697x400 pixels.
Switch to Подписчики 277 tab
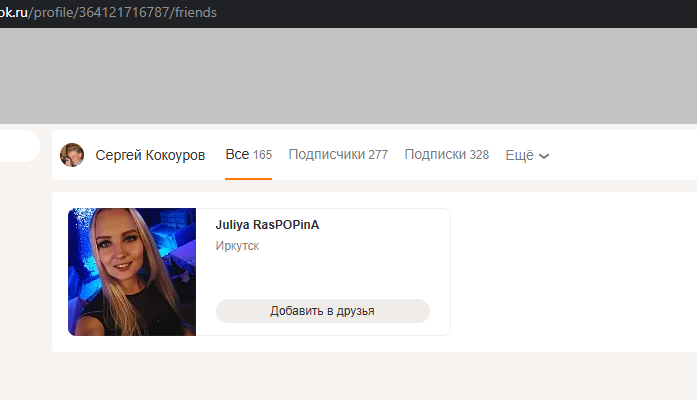338,155
